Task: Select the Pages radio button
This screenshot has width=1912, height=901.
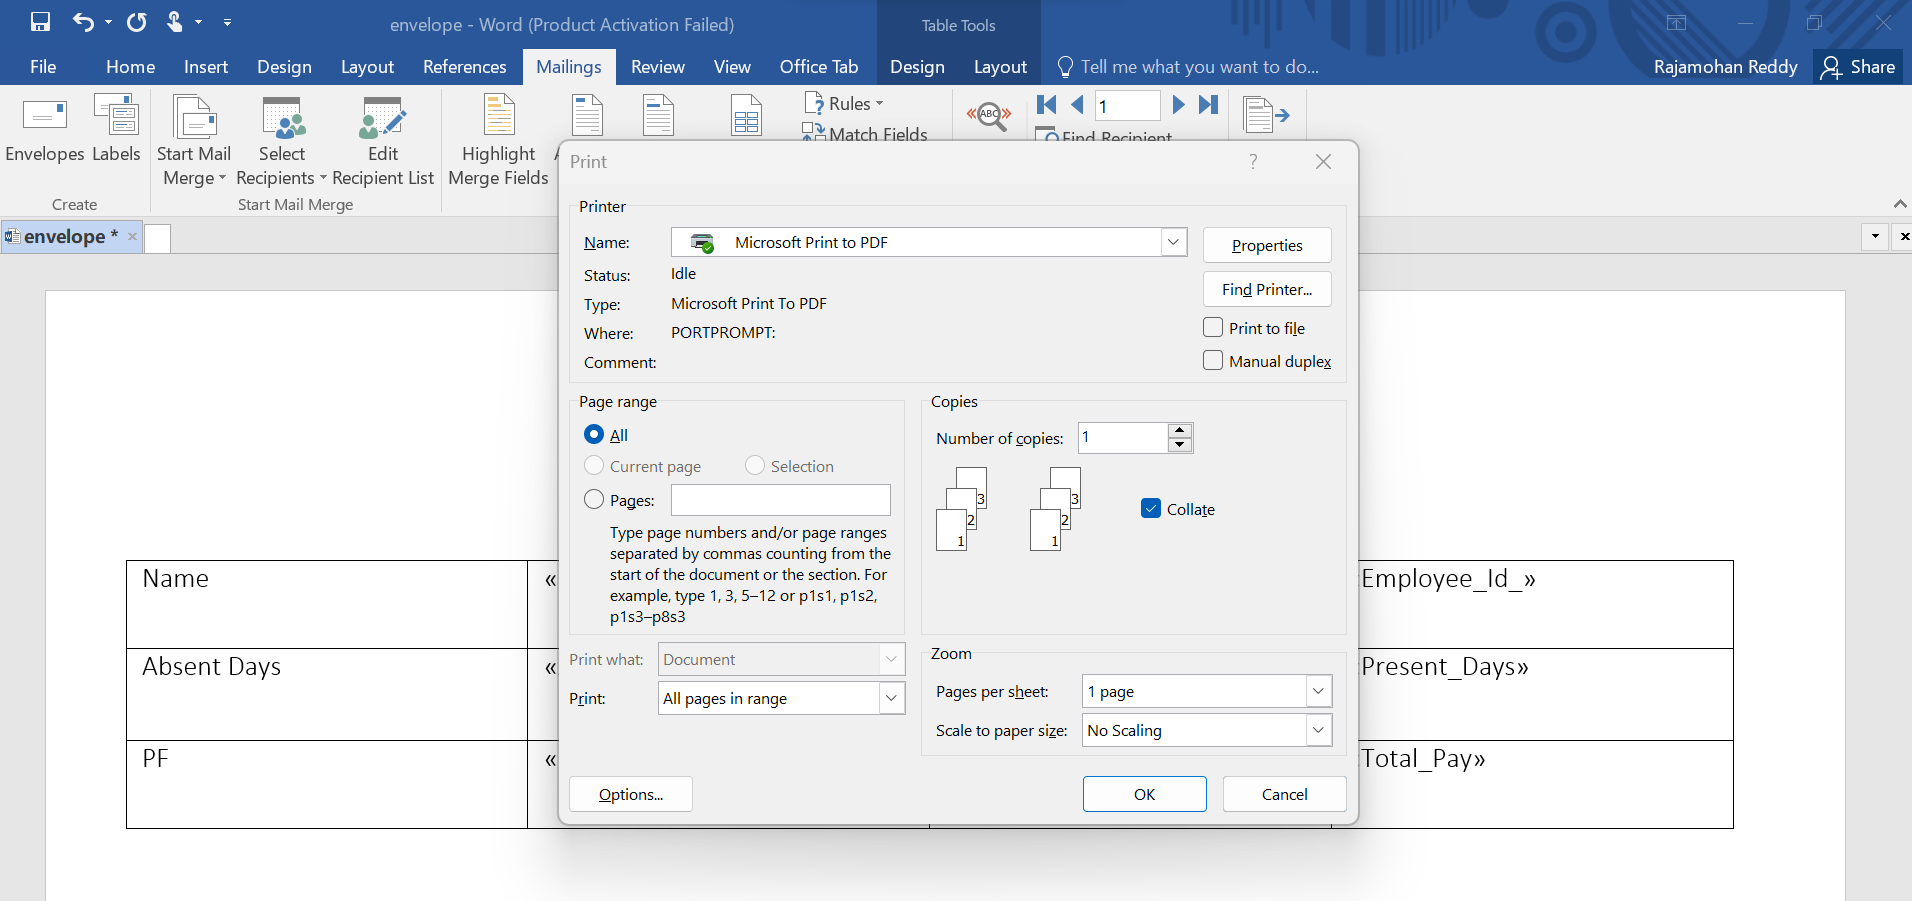Action: (594, 499)
